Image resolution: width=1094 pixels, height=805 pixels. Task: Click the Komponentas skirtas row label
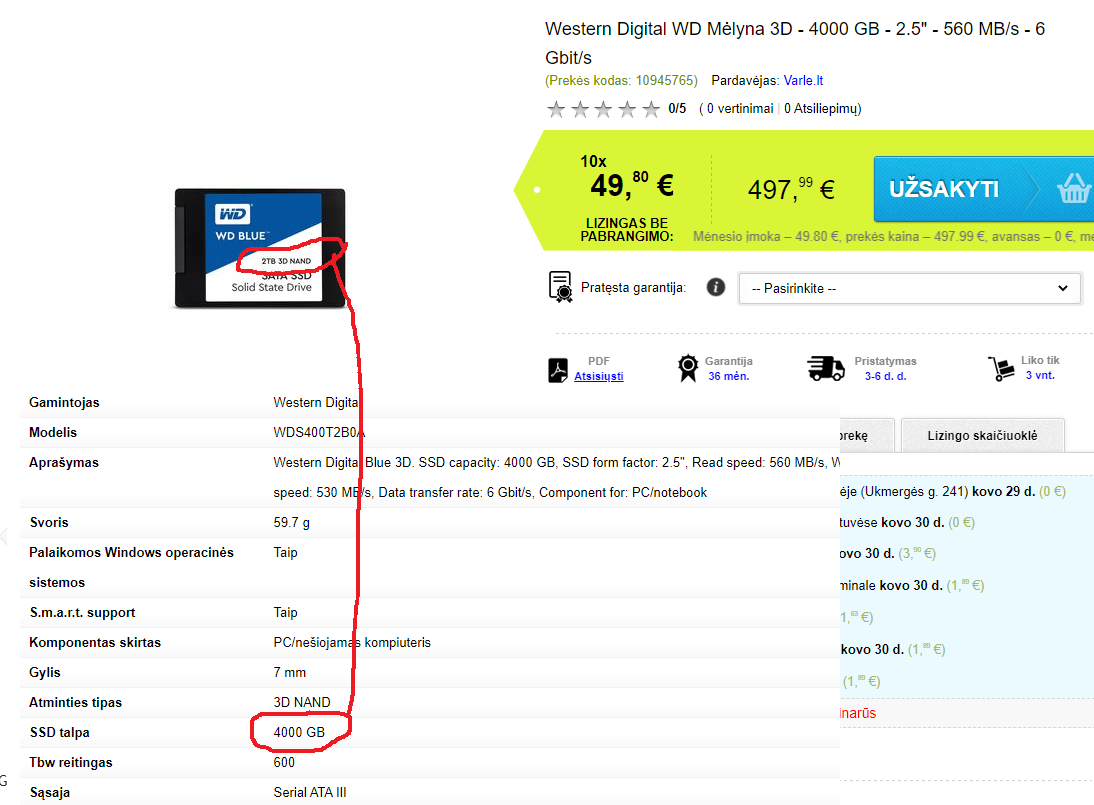click(x=95, y=642)
